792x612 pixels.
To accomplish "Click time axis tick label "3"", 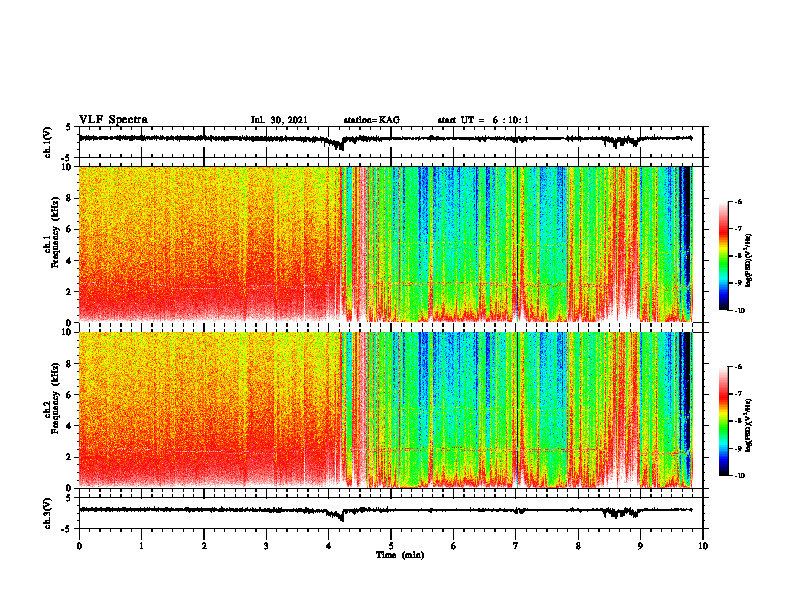I will coord(266,546).
